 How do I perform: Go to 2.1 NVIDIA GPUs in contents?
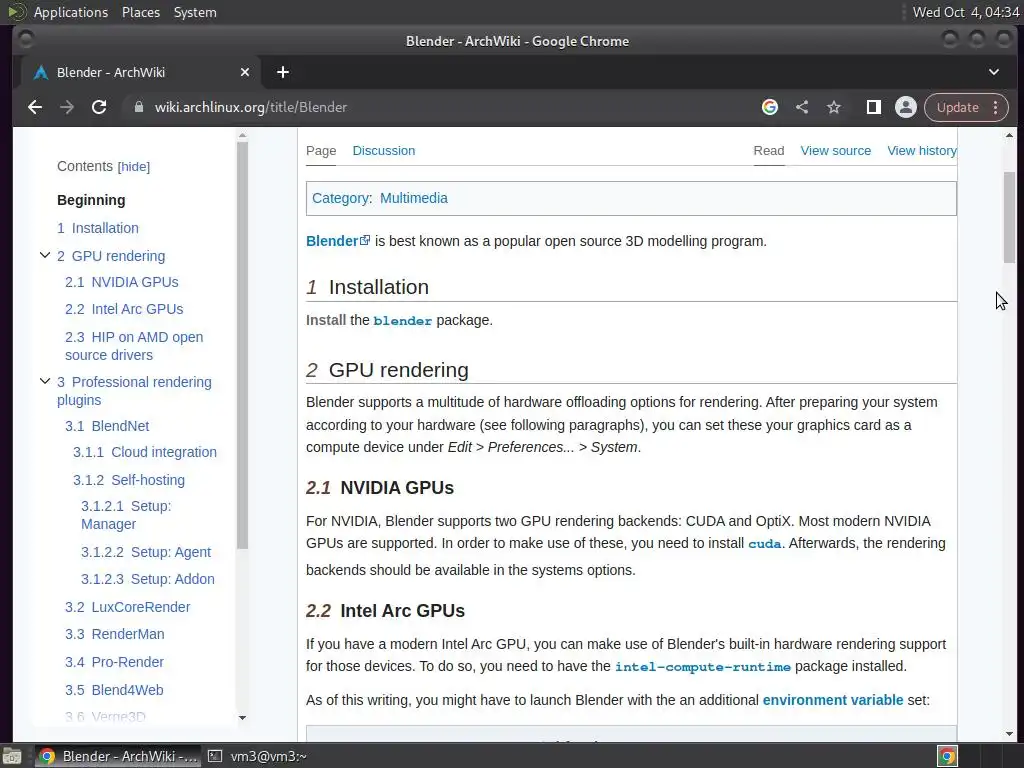click(121, 282)
